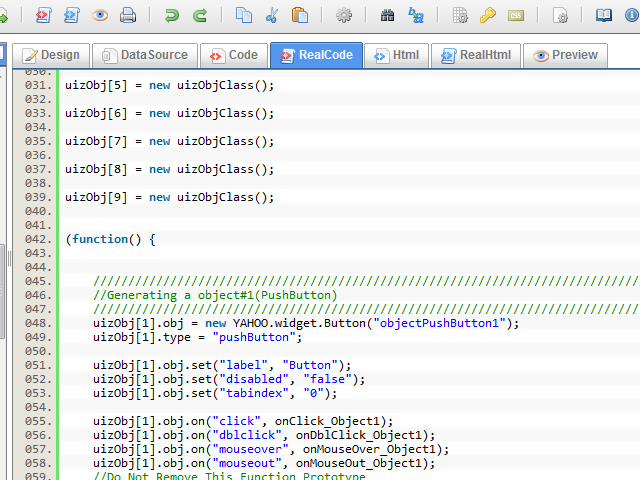Undo the last action with green arrow
The height and width of the screenshot is (480, 640).
[172, 15]
